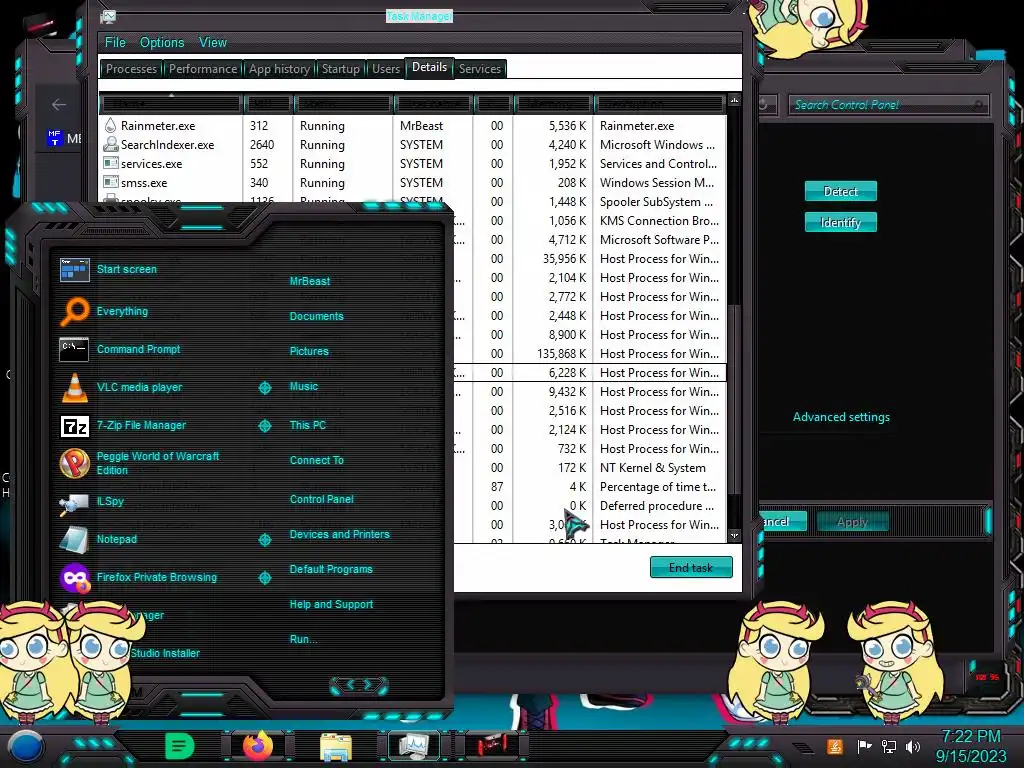This screenshot has width=1024, height=768.
Task: Click smss.exe process icon
Action: pos(111,182)
